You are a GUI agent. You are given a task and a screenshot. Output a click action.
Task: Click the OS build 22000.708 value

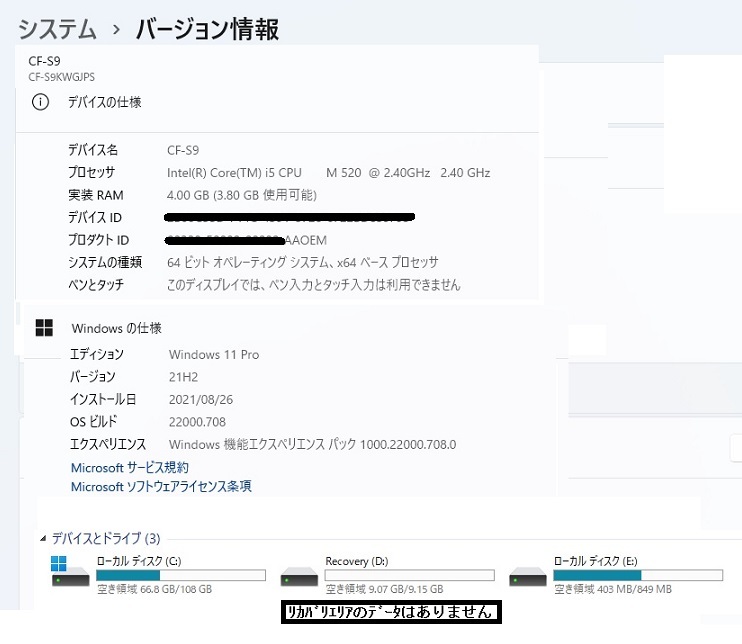(197, 422)
